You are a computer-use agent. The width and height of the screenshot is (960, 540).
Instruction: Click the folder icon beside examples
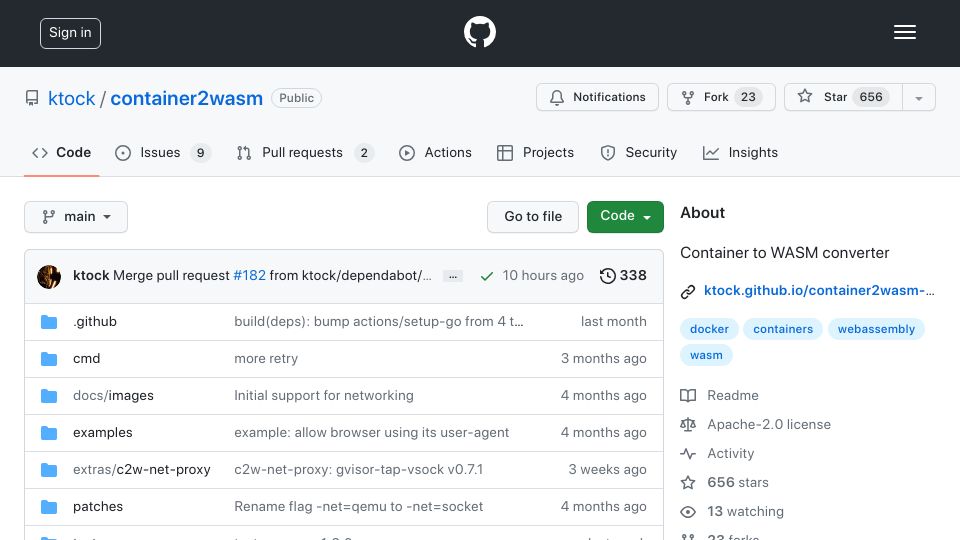click(x=49, y=433)
